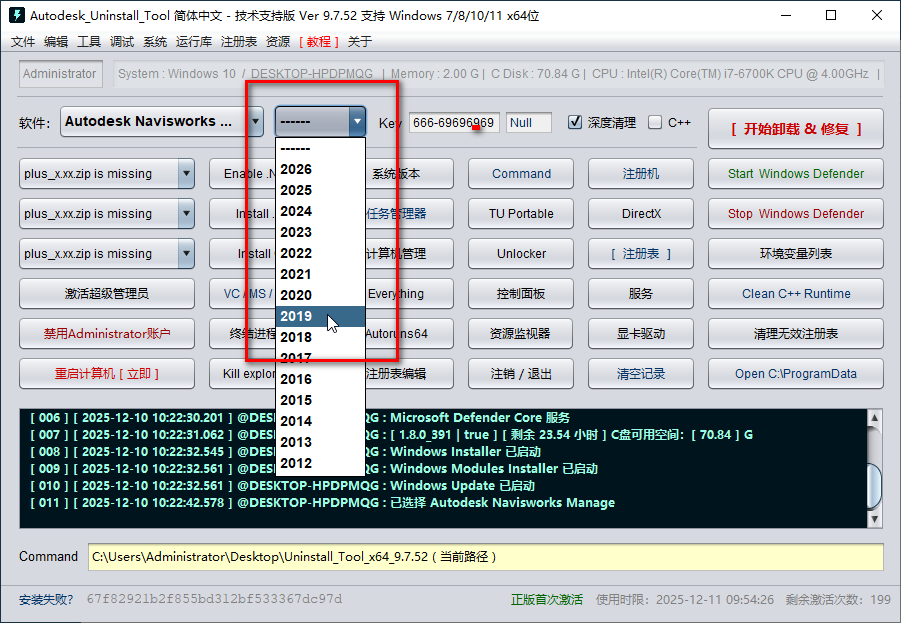Click the DirectX button
The image size is (901, 623).
click(x=641, y=214)
